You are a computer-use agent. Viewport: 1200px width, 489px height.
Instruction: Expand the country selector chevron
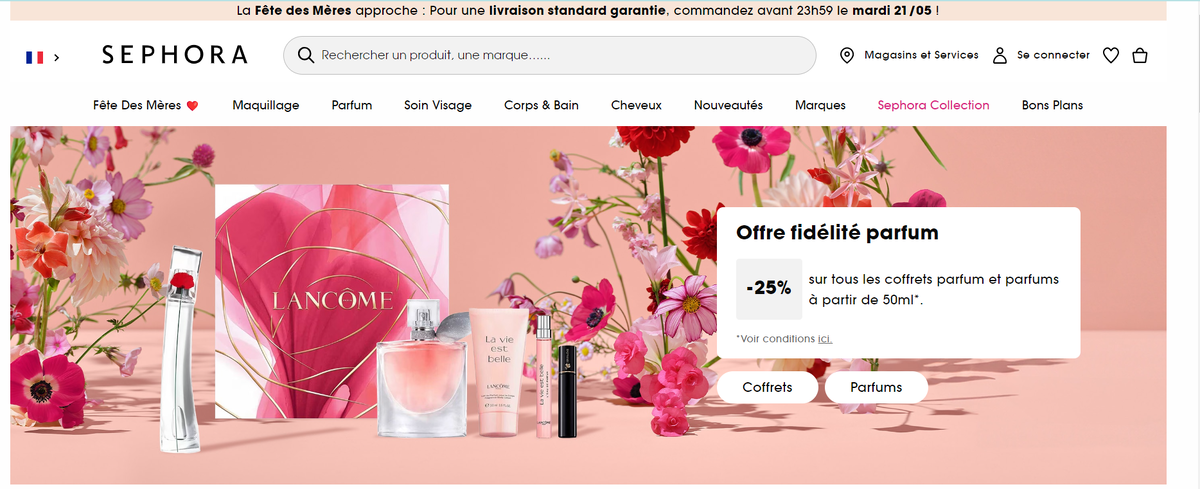tap(57, 58)
